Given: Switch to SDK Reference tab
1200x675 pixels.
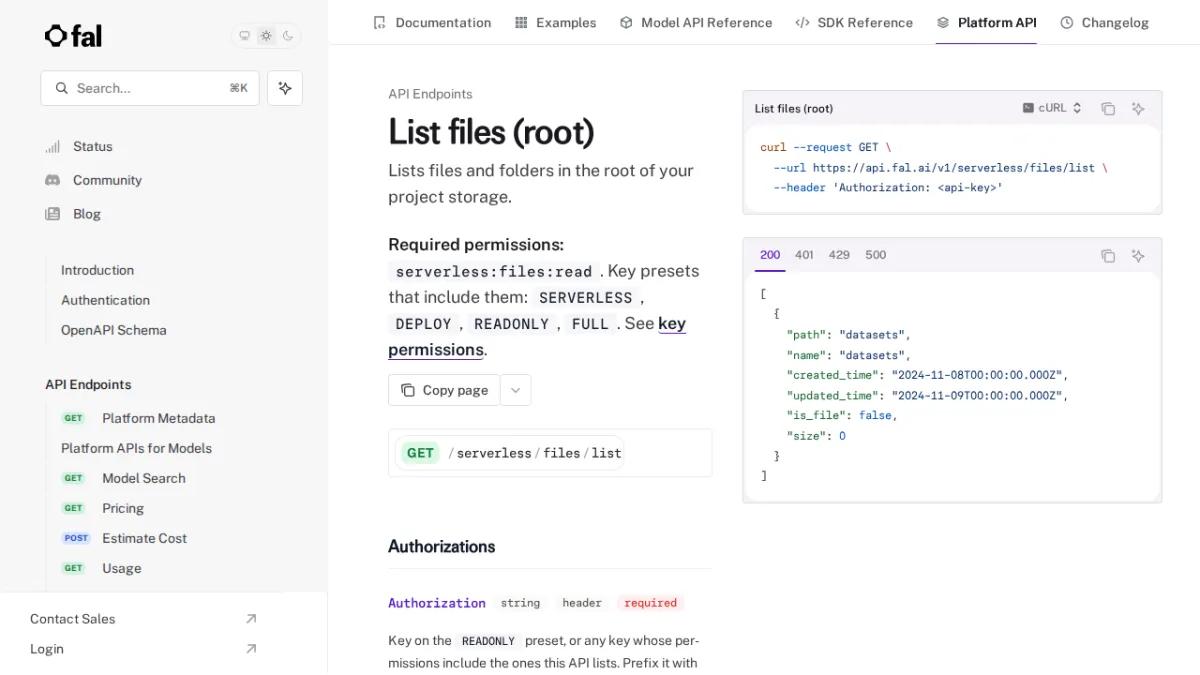Looking at the screenshot, I should click(854, 22).
